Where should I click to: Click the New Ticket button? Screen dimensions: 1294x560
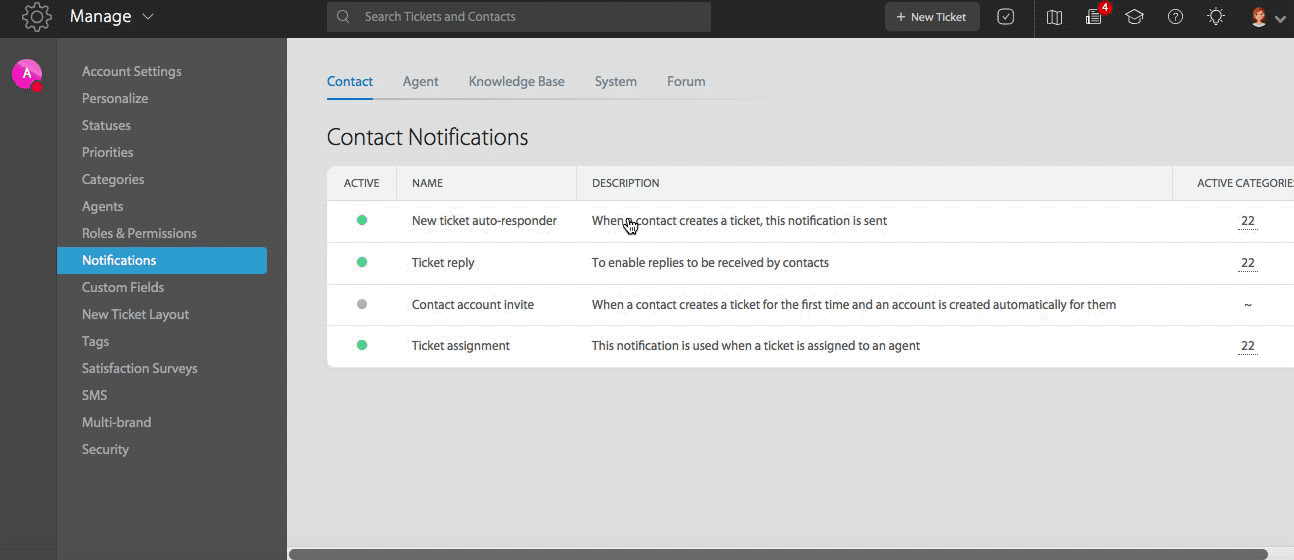point(932,17)
